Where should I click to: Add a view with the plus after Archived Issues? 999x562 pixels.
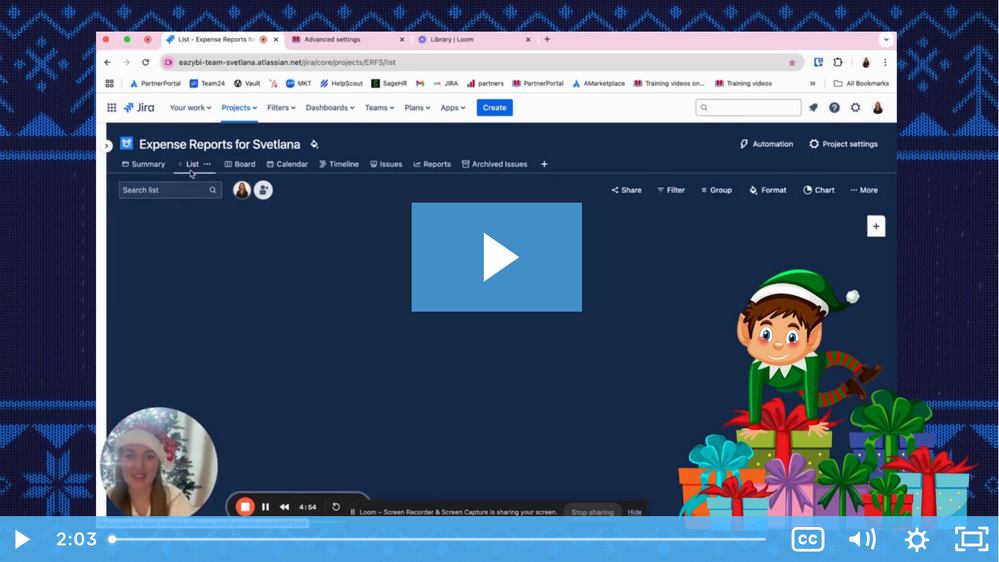pos(544,164)
